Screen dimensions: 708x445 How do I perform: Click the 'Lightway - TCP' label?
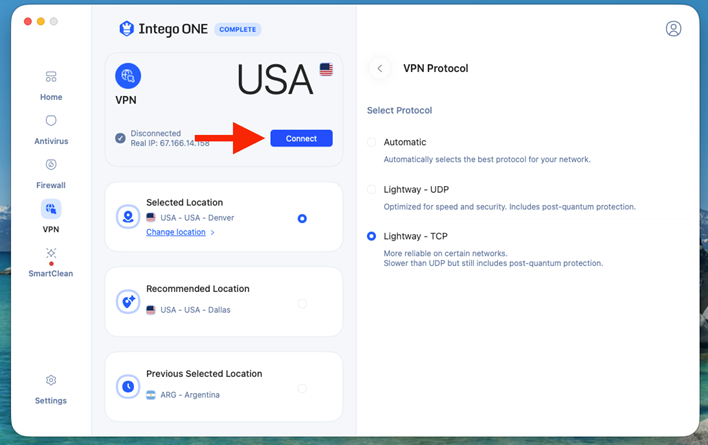click(x=415, y=236)
